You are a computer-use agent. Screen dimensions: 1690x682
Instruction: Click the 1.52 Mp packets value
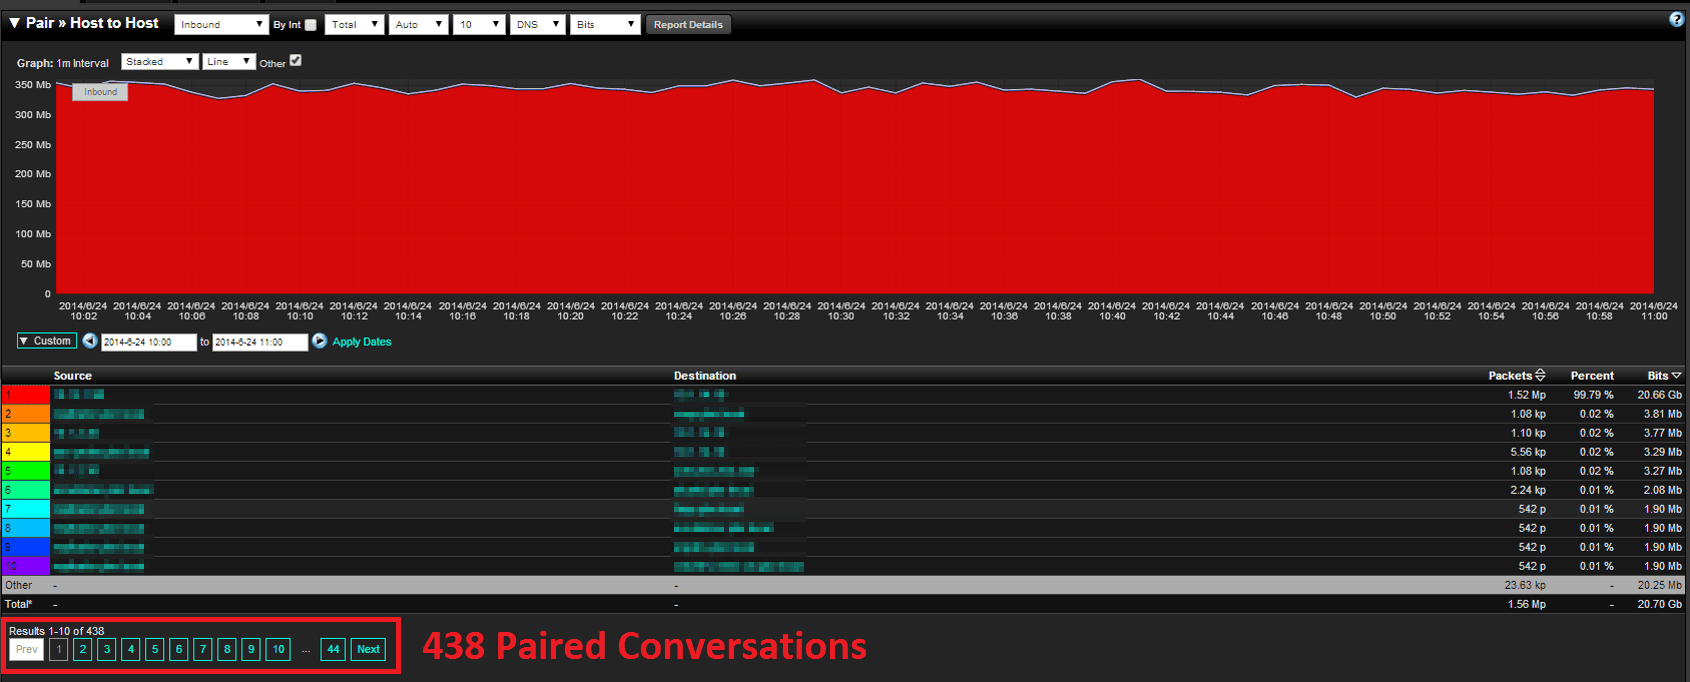point(1527,395)
